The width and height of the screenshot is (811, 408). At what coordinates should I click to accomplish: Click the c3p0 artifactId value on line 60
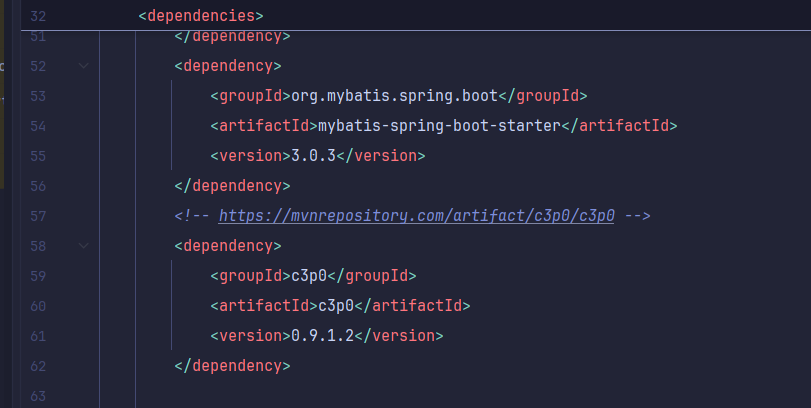pyautogui.click(x=335, y=306)
